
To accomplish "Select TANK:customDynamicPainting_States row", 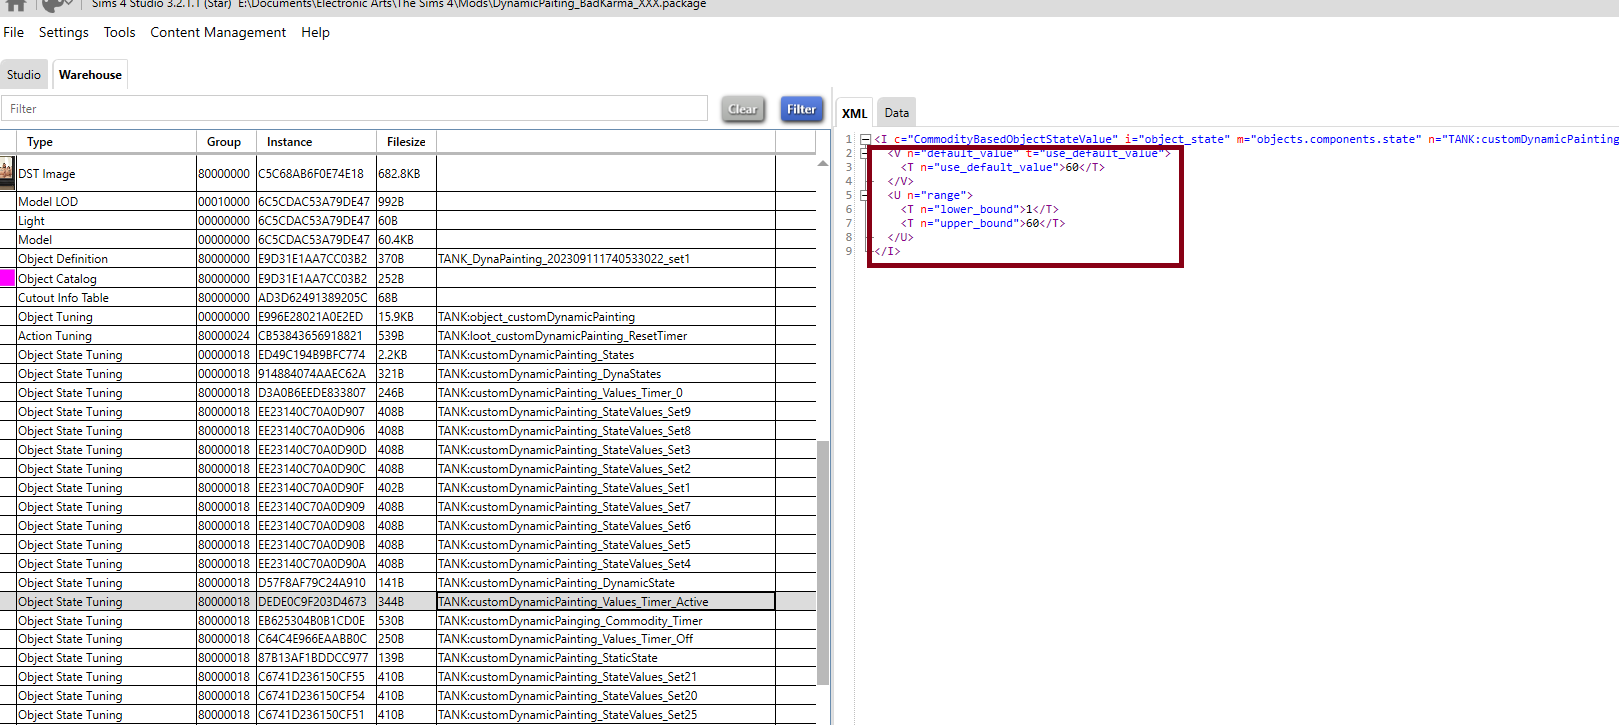I will tap(408, 354).
